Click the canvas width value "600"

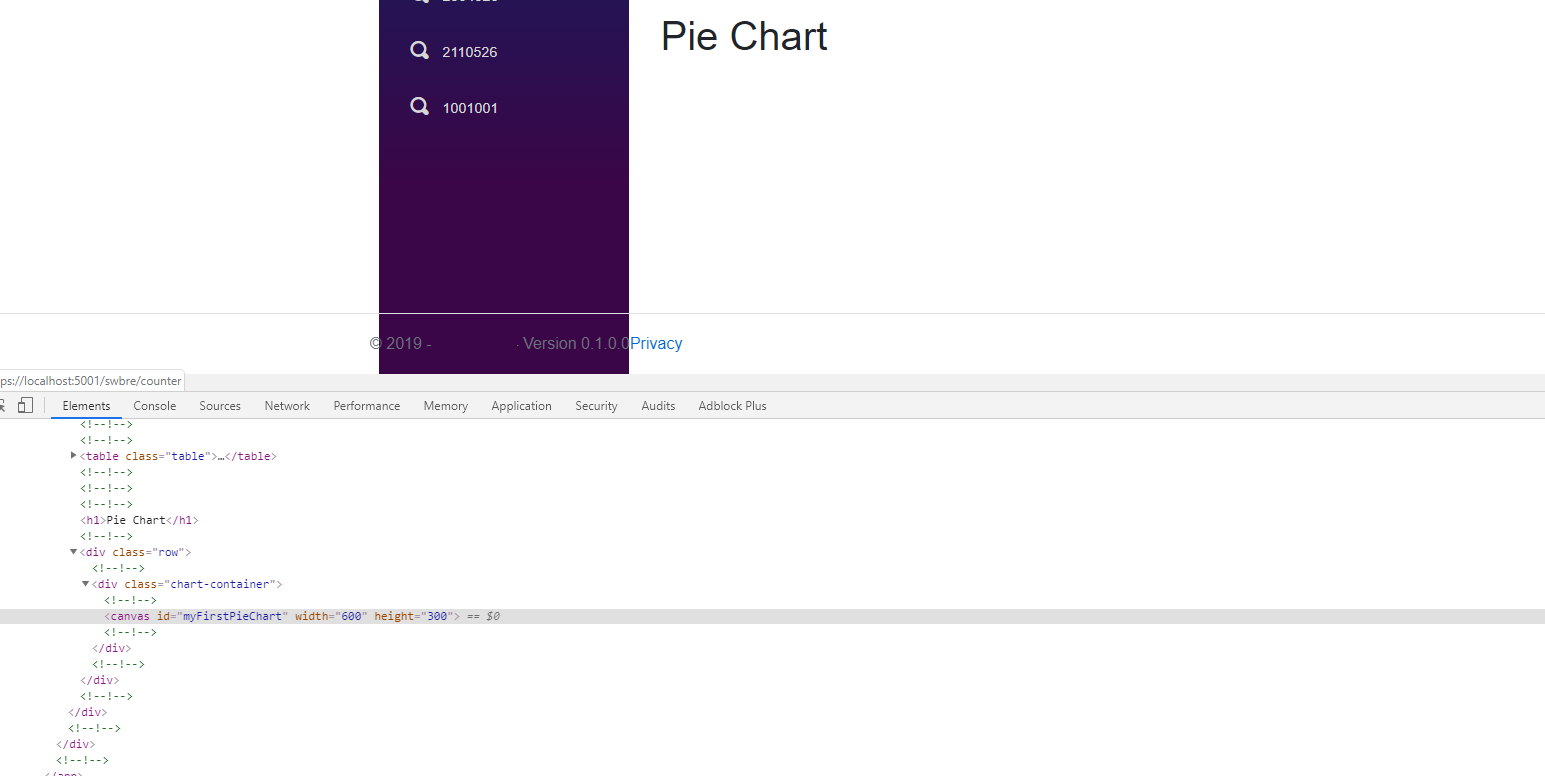pos(351,616)
